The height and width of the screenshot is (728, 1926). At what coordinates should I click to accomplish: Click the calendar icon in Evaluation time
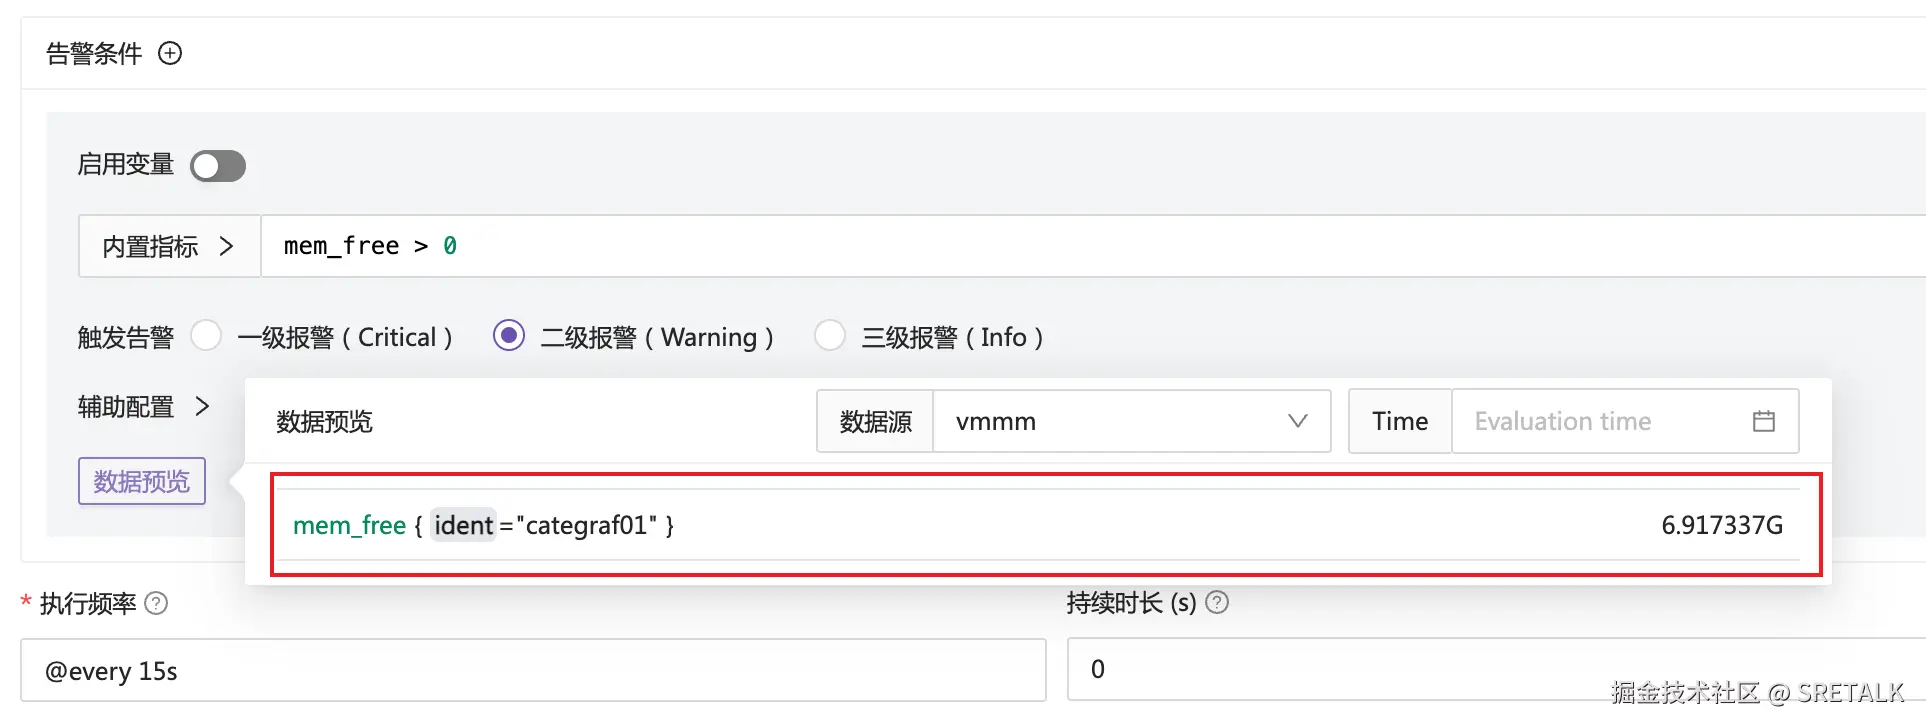tap(1764, 421)
